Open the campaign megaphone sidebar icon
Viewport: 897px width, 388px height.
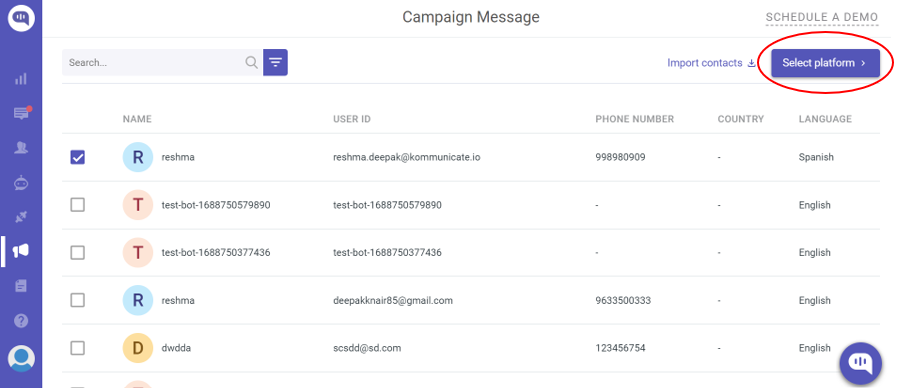click(21, 251)
